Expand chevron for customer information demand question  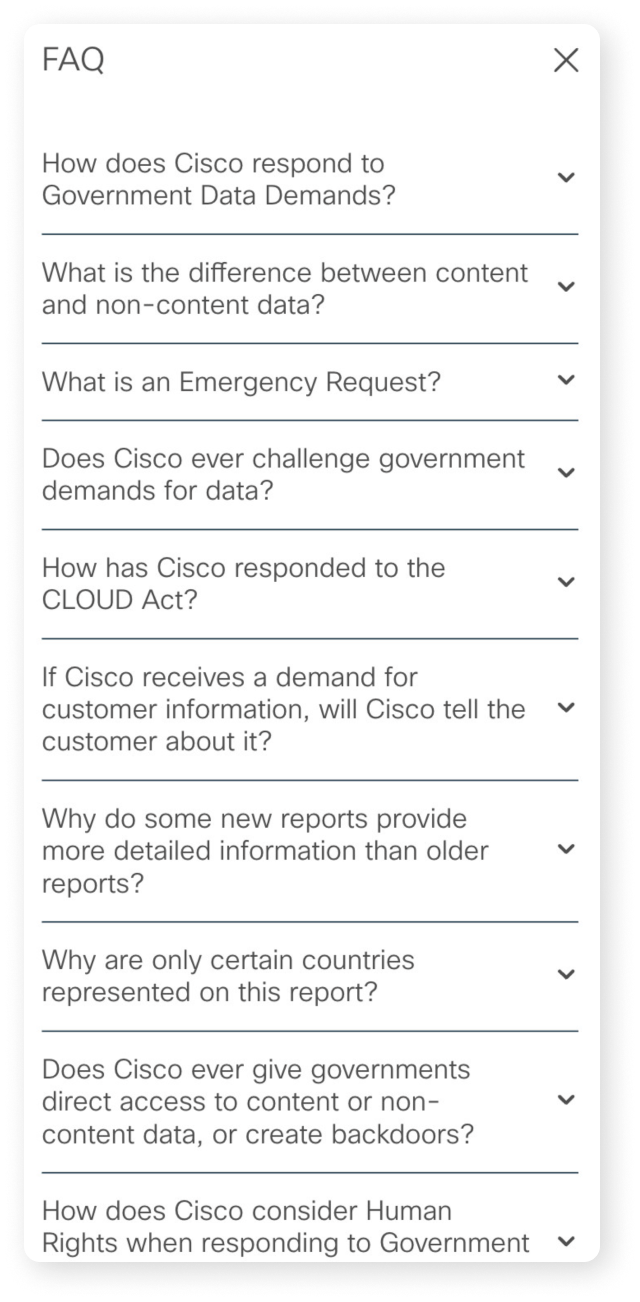(566, 708)
